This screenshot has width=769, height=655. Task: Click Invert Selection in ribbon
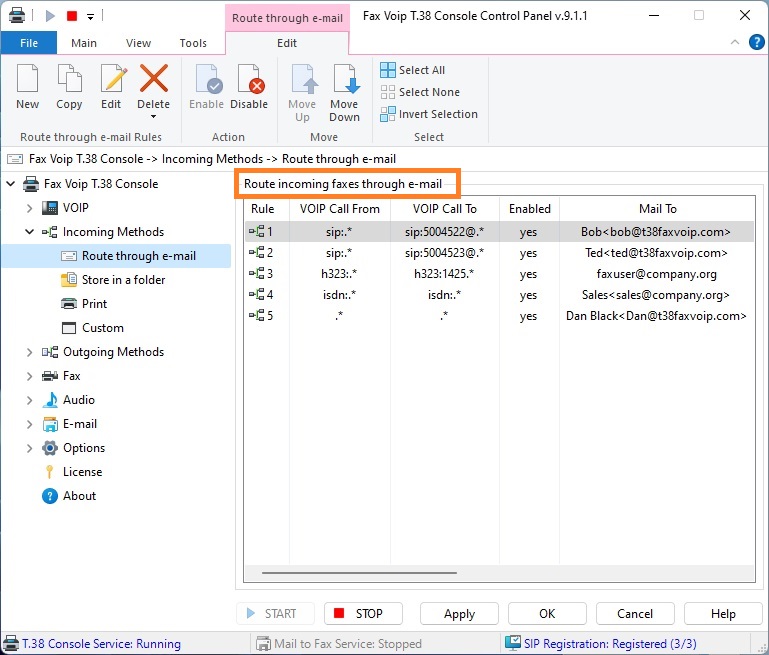pyautogui.click(x=429, y=114)
